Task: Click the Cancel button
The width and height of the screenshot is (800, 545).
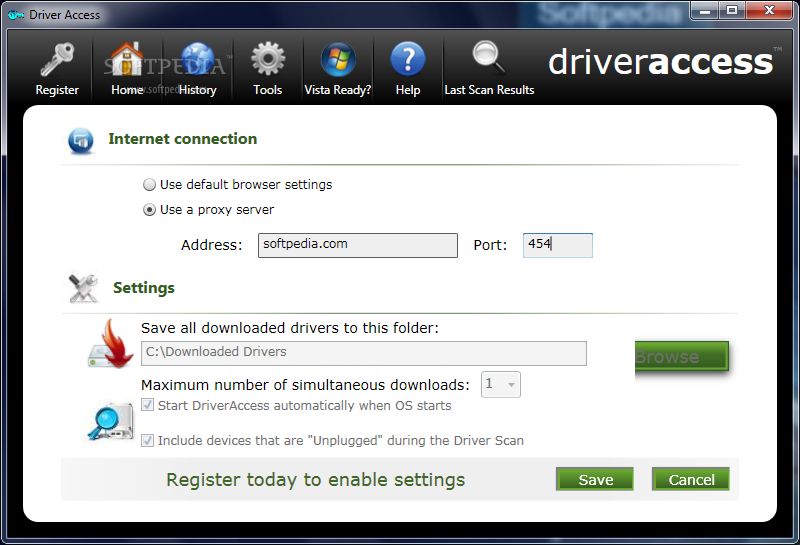Action: [691, 479]
